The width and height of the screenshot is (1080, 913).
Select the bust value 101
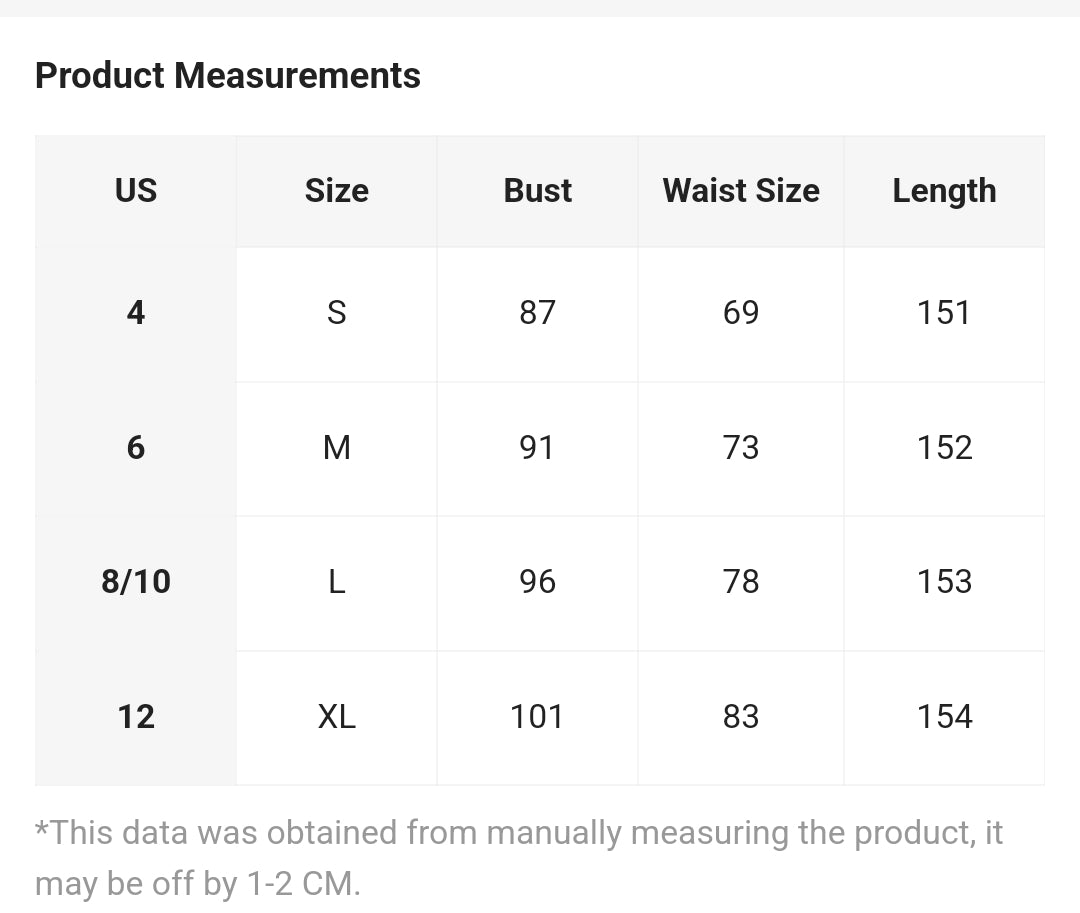537,717
